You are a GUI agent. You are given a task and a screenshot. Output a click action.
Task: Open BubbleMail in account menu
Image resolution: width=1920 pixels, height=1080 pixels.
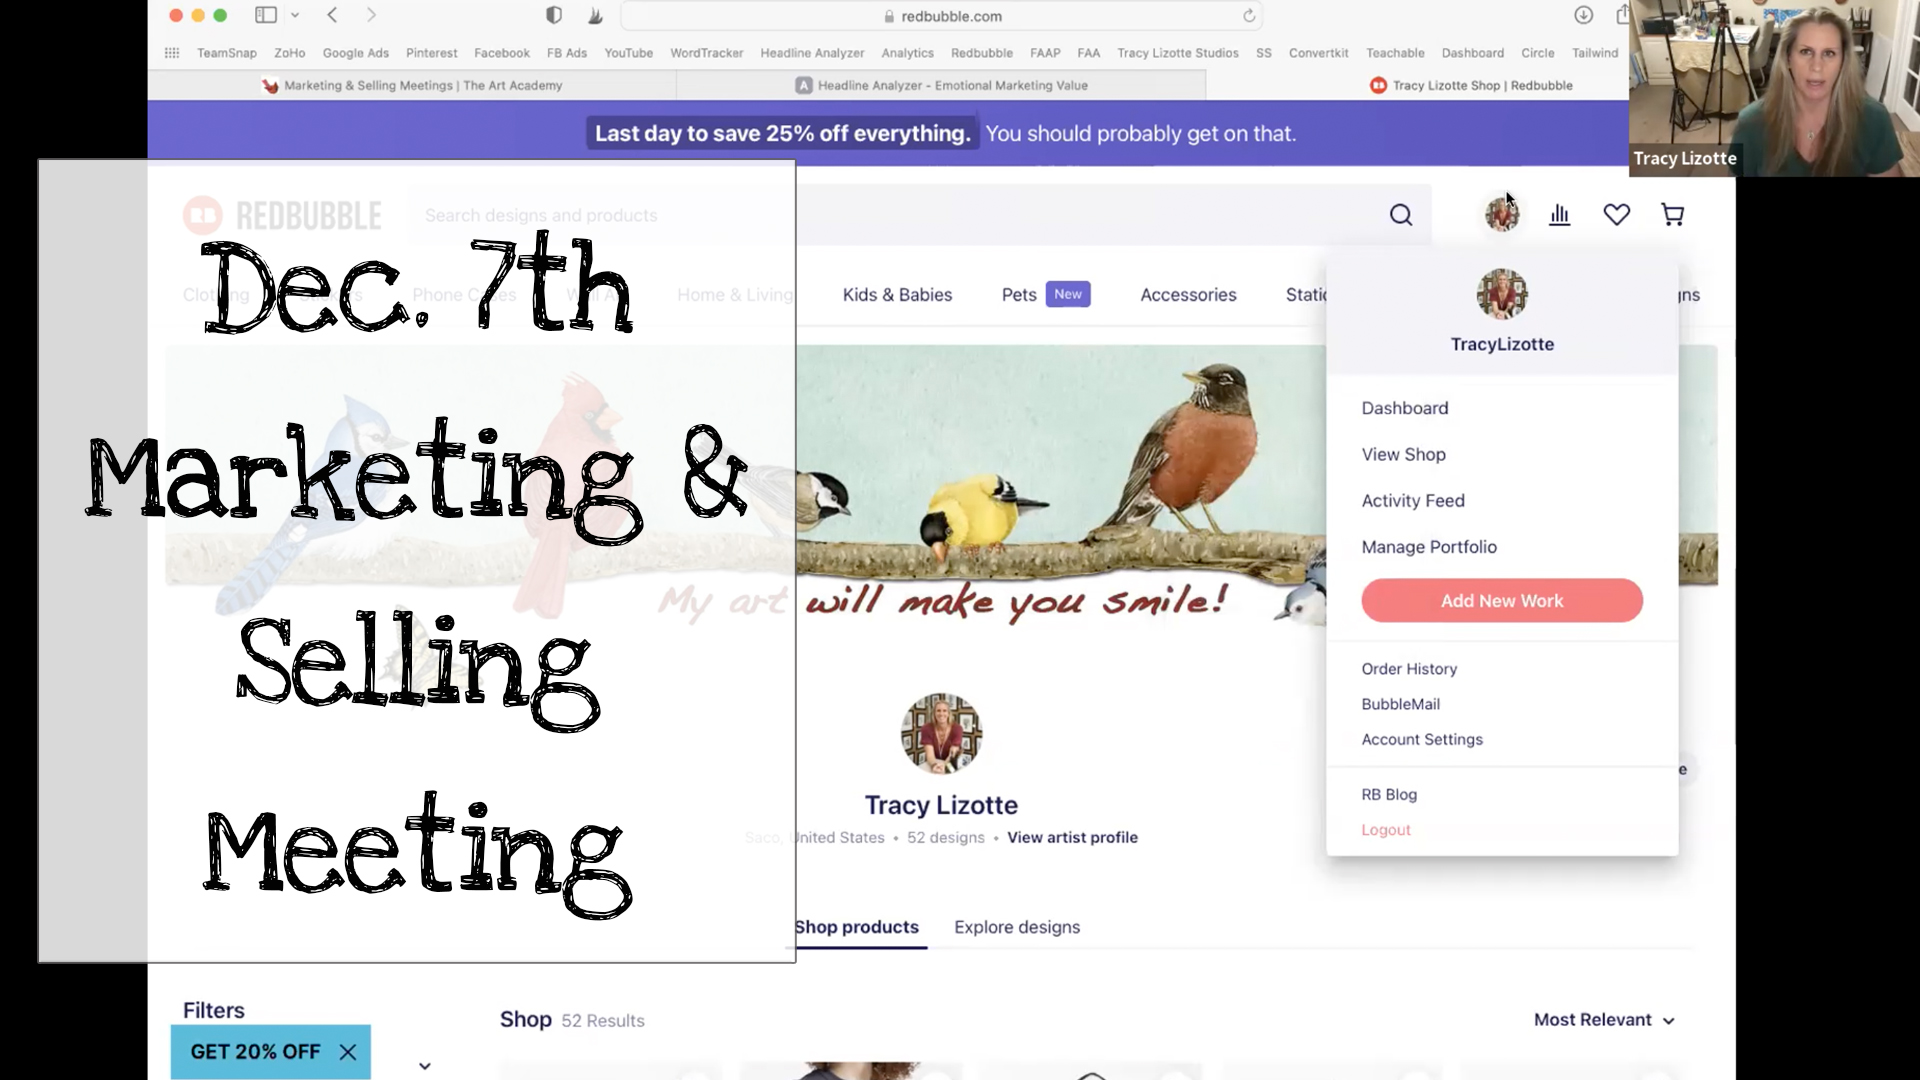point(1400,704)
